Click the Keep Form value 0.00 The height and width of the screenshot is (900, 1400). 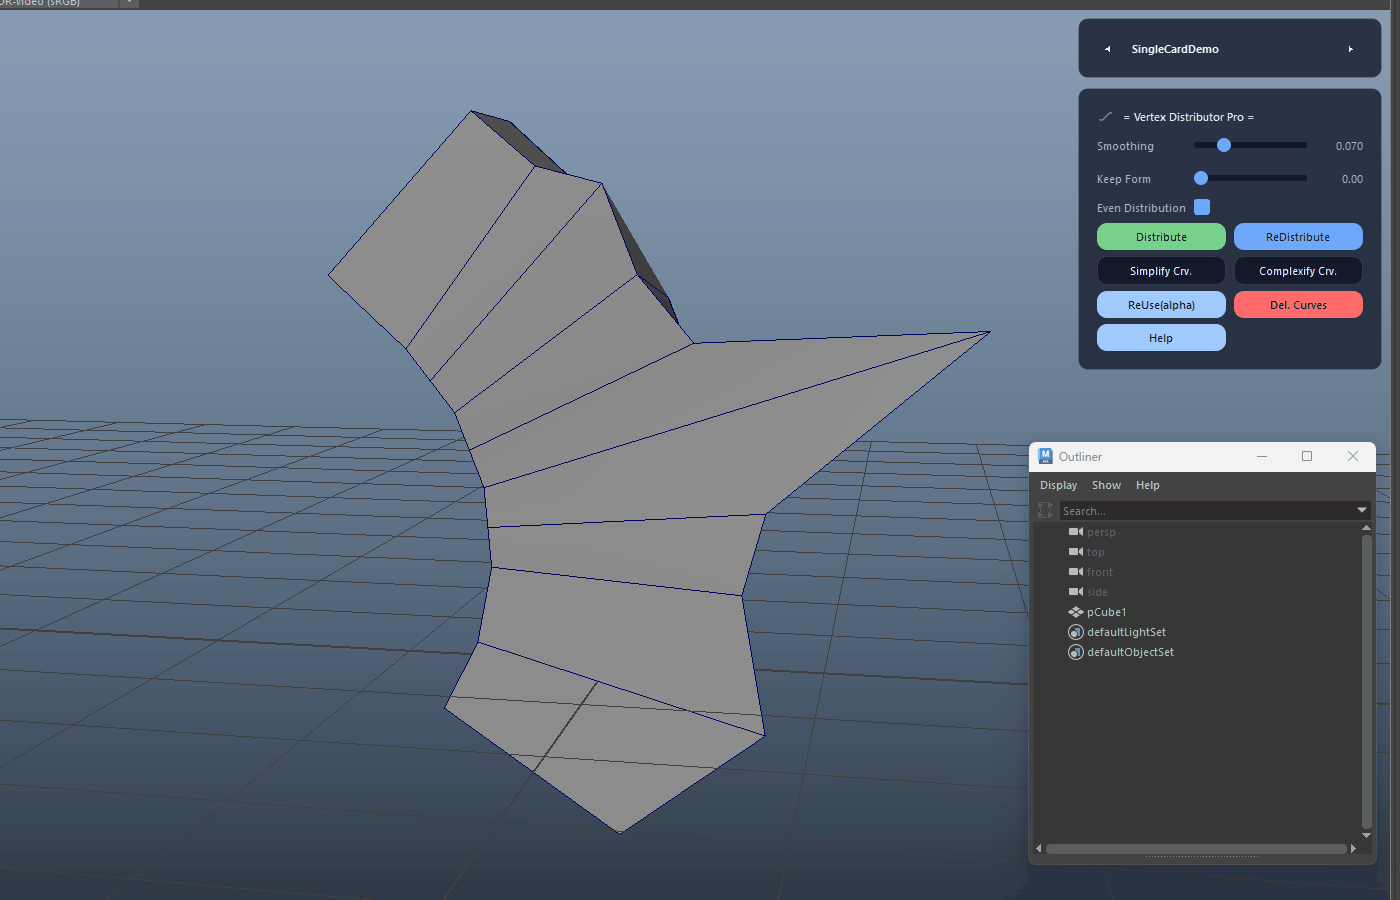[x=1352, y=179]
